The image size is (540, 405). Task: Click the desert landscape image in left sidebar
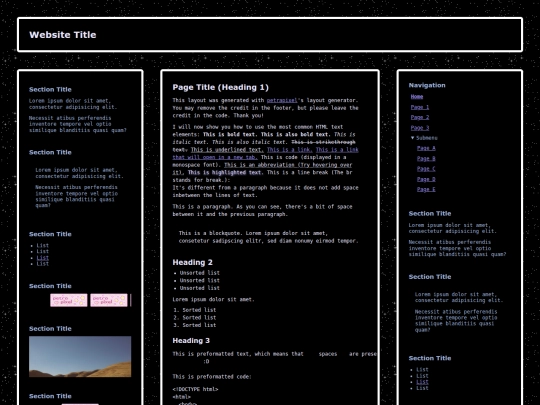[80, 356]
